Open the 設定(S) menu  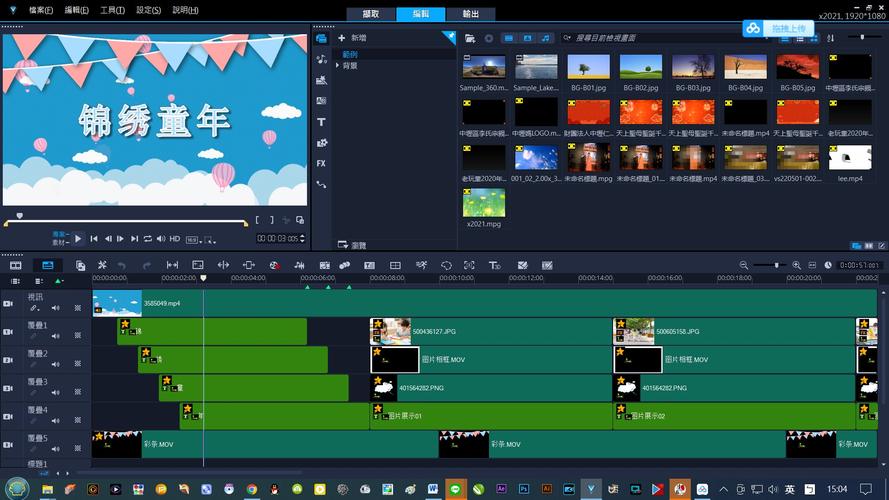pyautogui.click(x=149, y=10)
